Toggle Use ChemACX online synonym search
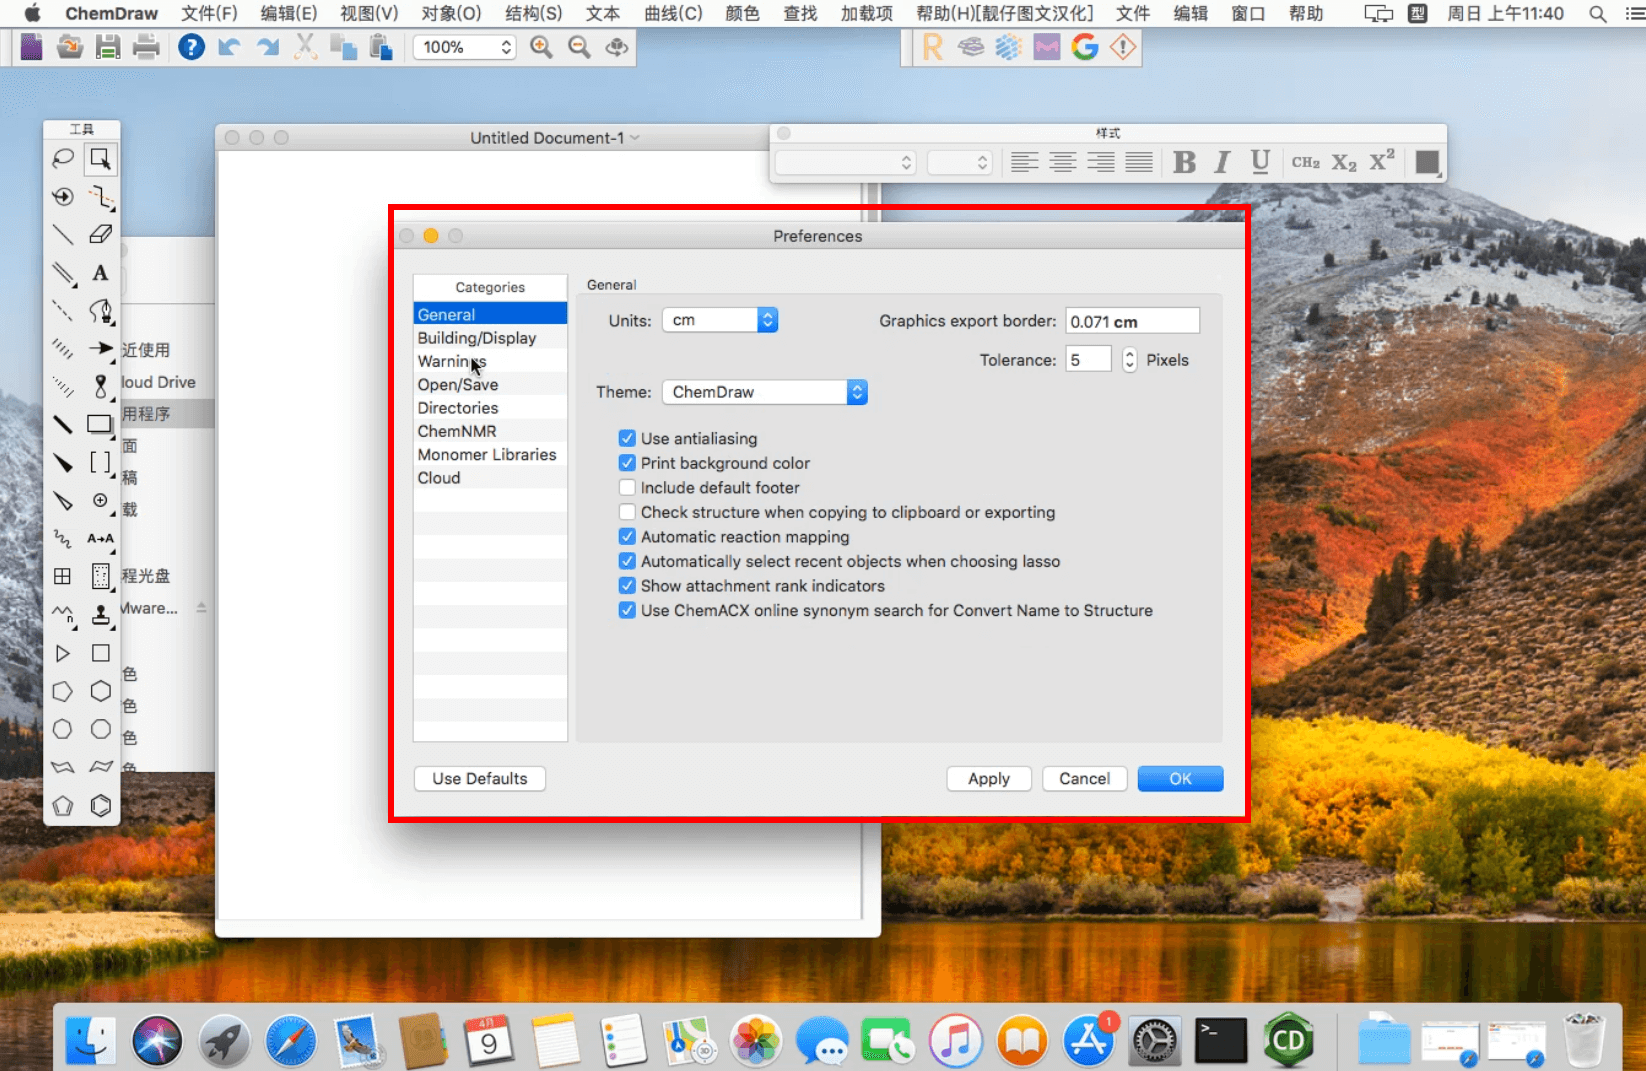This screenshot has height=1071, width=1646. [x=627, y=610]
